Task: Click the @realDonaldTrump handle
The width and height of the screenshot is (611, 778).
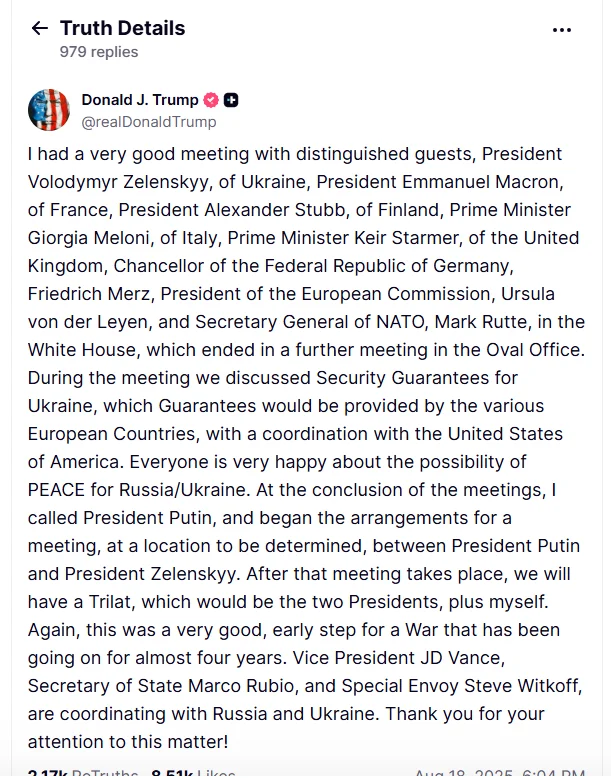Action: coord(148,122)
